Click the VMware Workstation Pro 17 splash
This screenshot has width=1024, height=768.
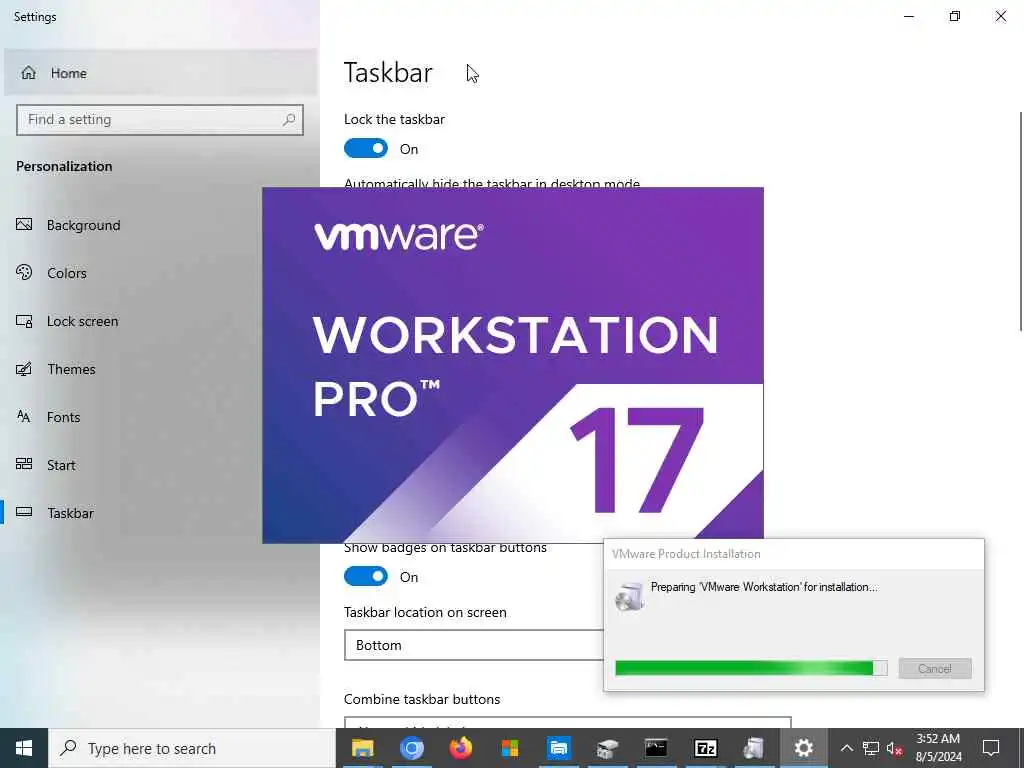tap(513, 365)
